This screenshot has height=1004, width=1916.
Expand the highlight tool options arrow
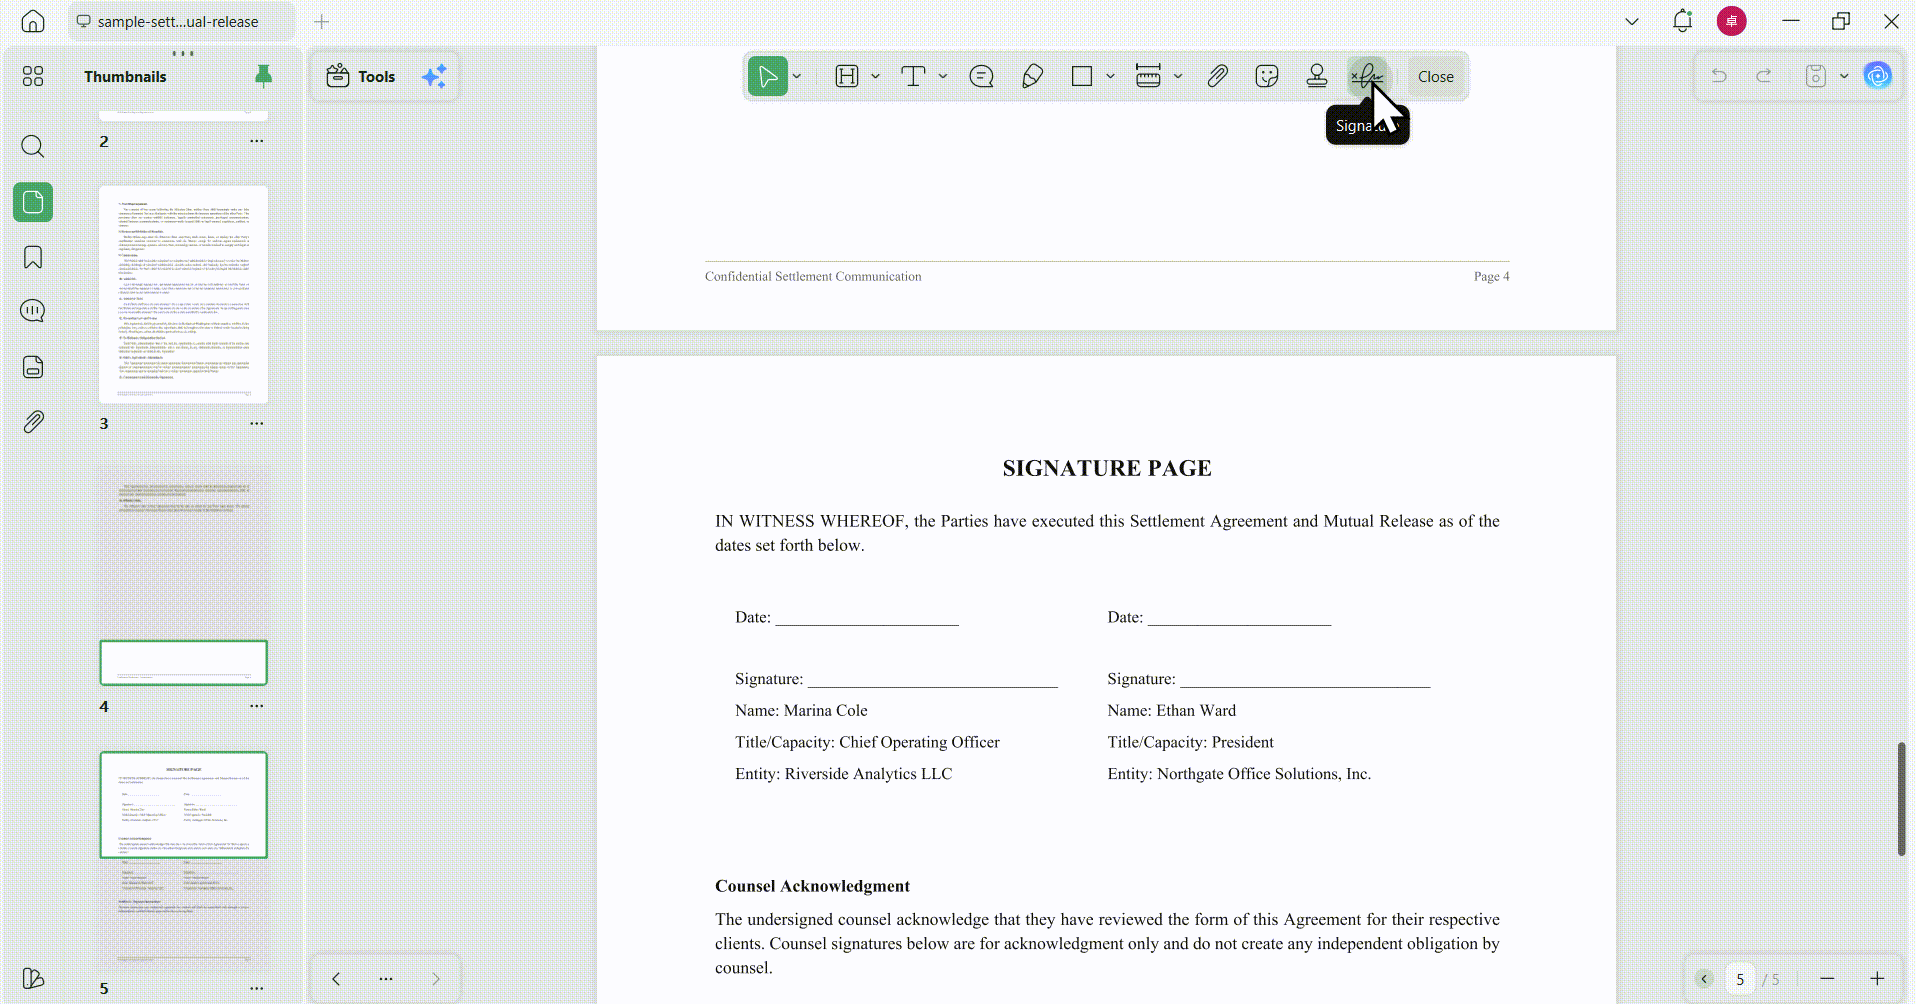point(875,76)
